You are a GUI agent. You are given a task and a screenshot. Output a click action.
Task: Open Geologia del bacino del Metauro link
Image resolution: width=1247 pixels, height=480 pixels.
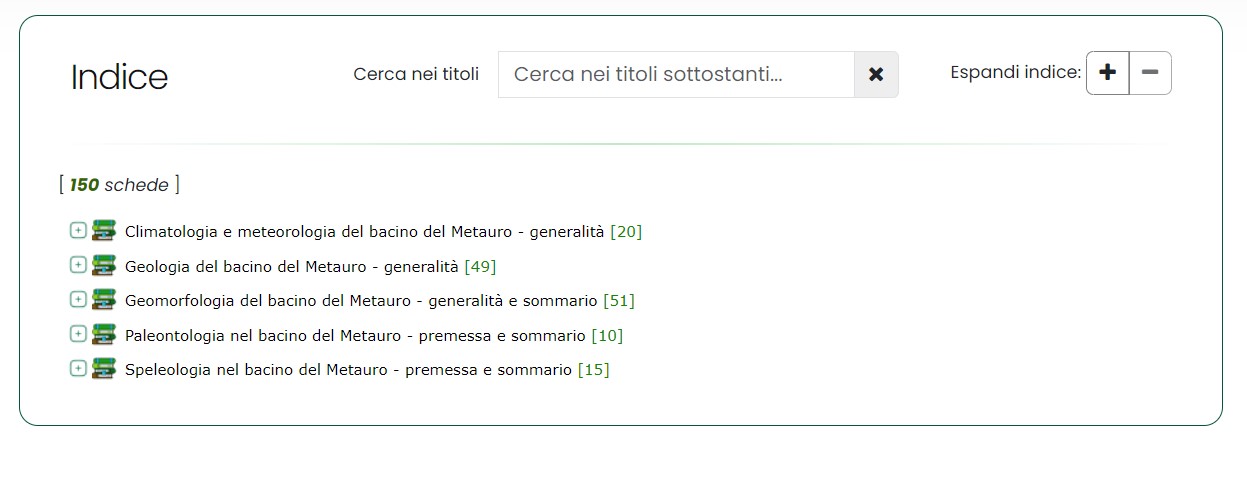click(x=291, y=267)
